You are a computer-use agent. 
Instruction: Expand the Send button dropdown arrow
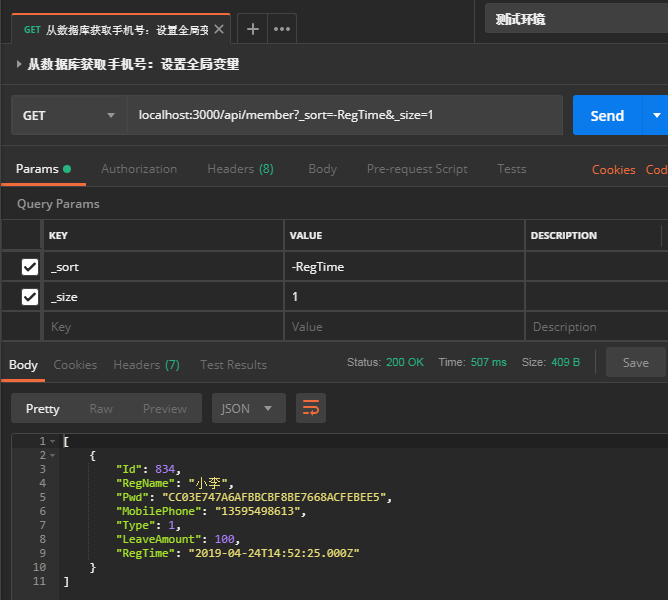pyautogui.click(x=656, y=116)
